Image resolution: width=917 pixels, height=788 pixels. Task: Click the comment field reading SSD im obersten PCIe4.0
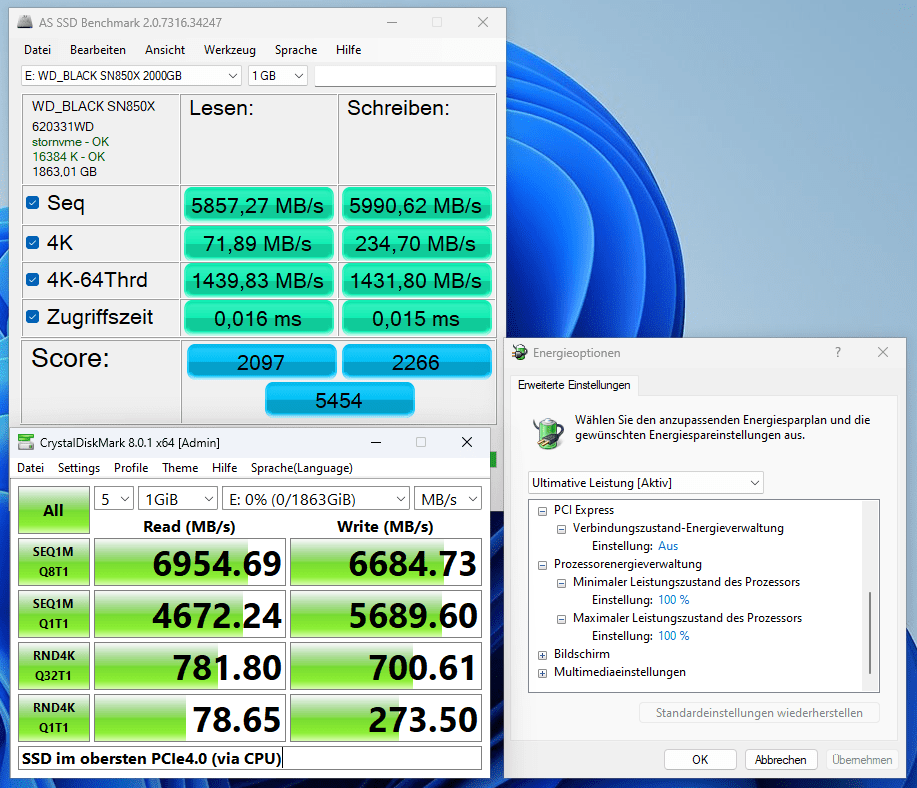(x=250, y=758)
